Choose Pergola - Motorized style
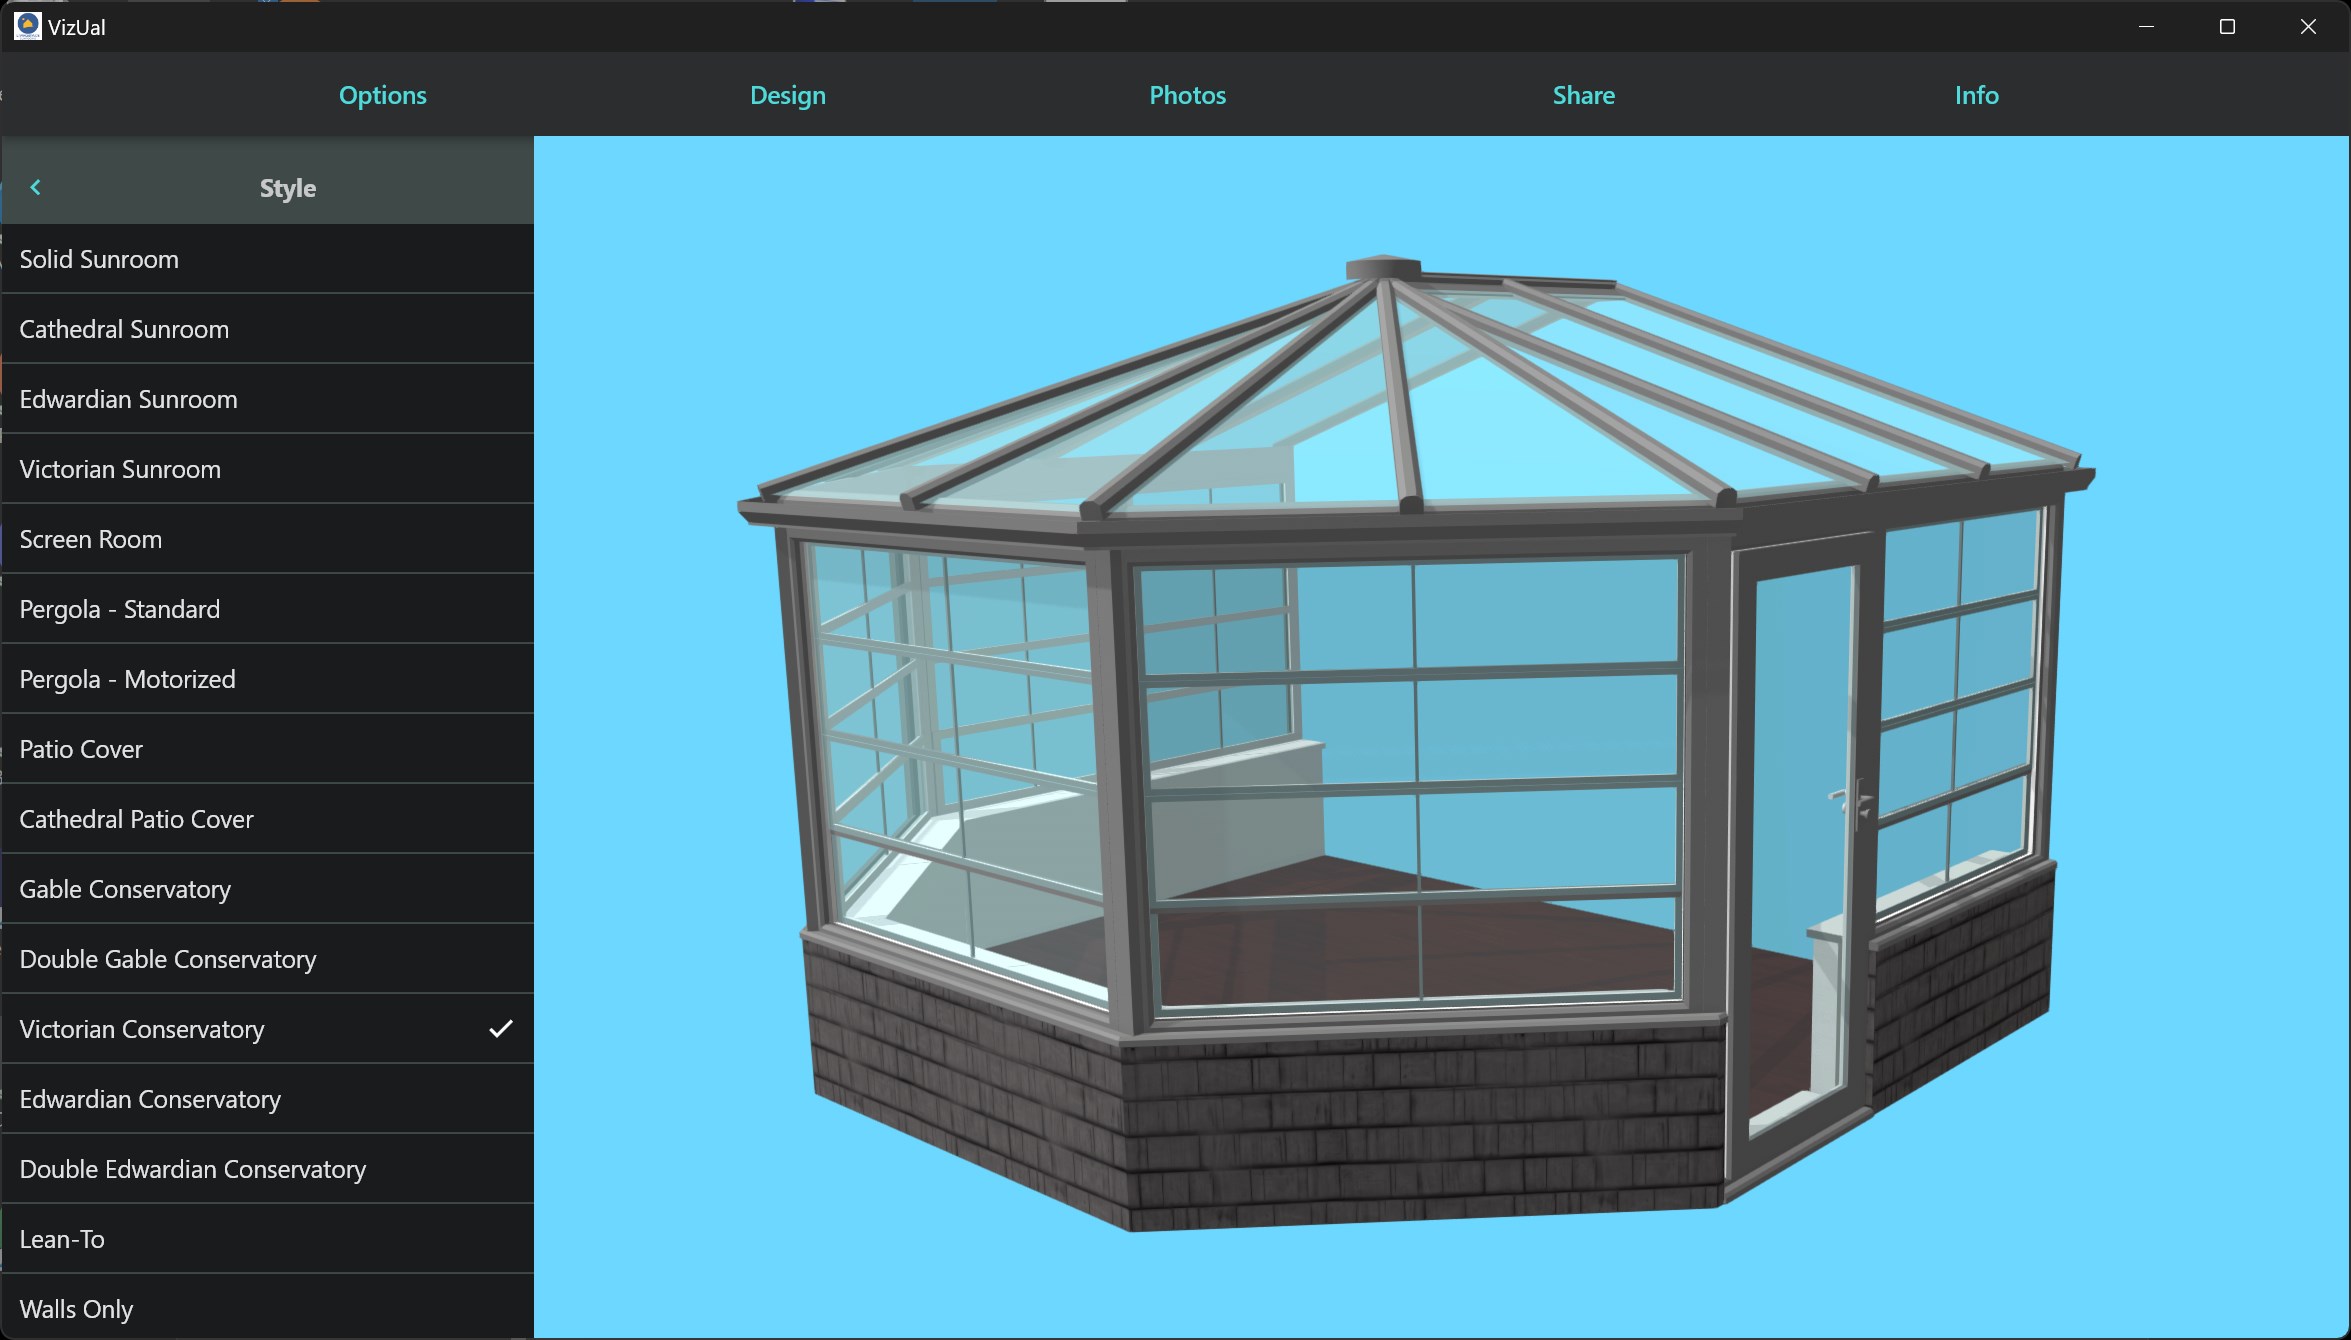Viewport: 2351px width, 1340px height. 267,679
